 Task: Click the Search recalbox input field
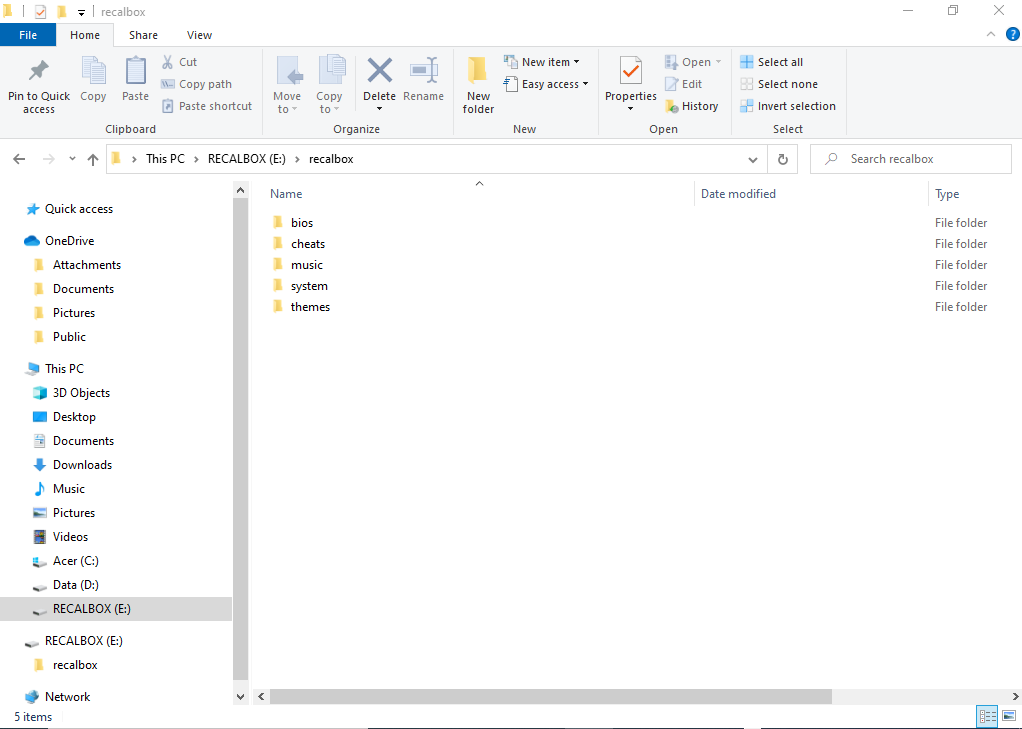tap(911, 159)
